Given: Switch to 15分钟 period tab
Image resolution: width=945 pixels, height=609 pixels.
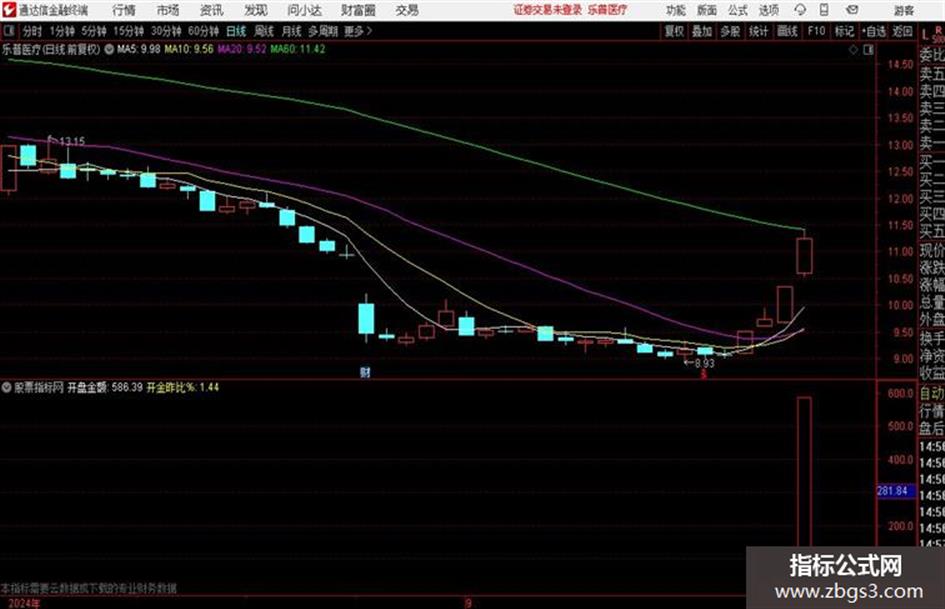Looking at the screenshot, I should (x=128, y=31).
